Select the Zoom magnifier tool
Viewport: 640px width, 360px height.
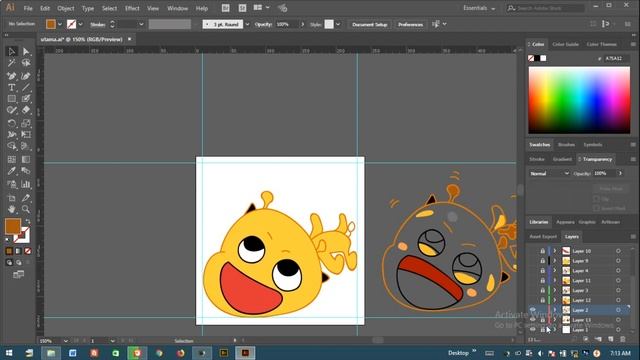(x=26, y=209)
